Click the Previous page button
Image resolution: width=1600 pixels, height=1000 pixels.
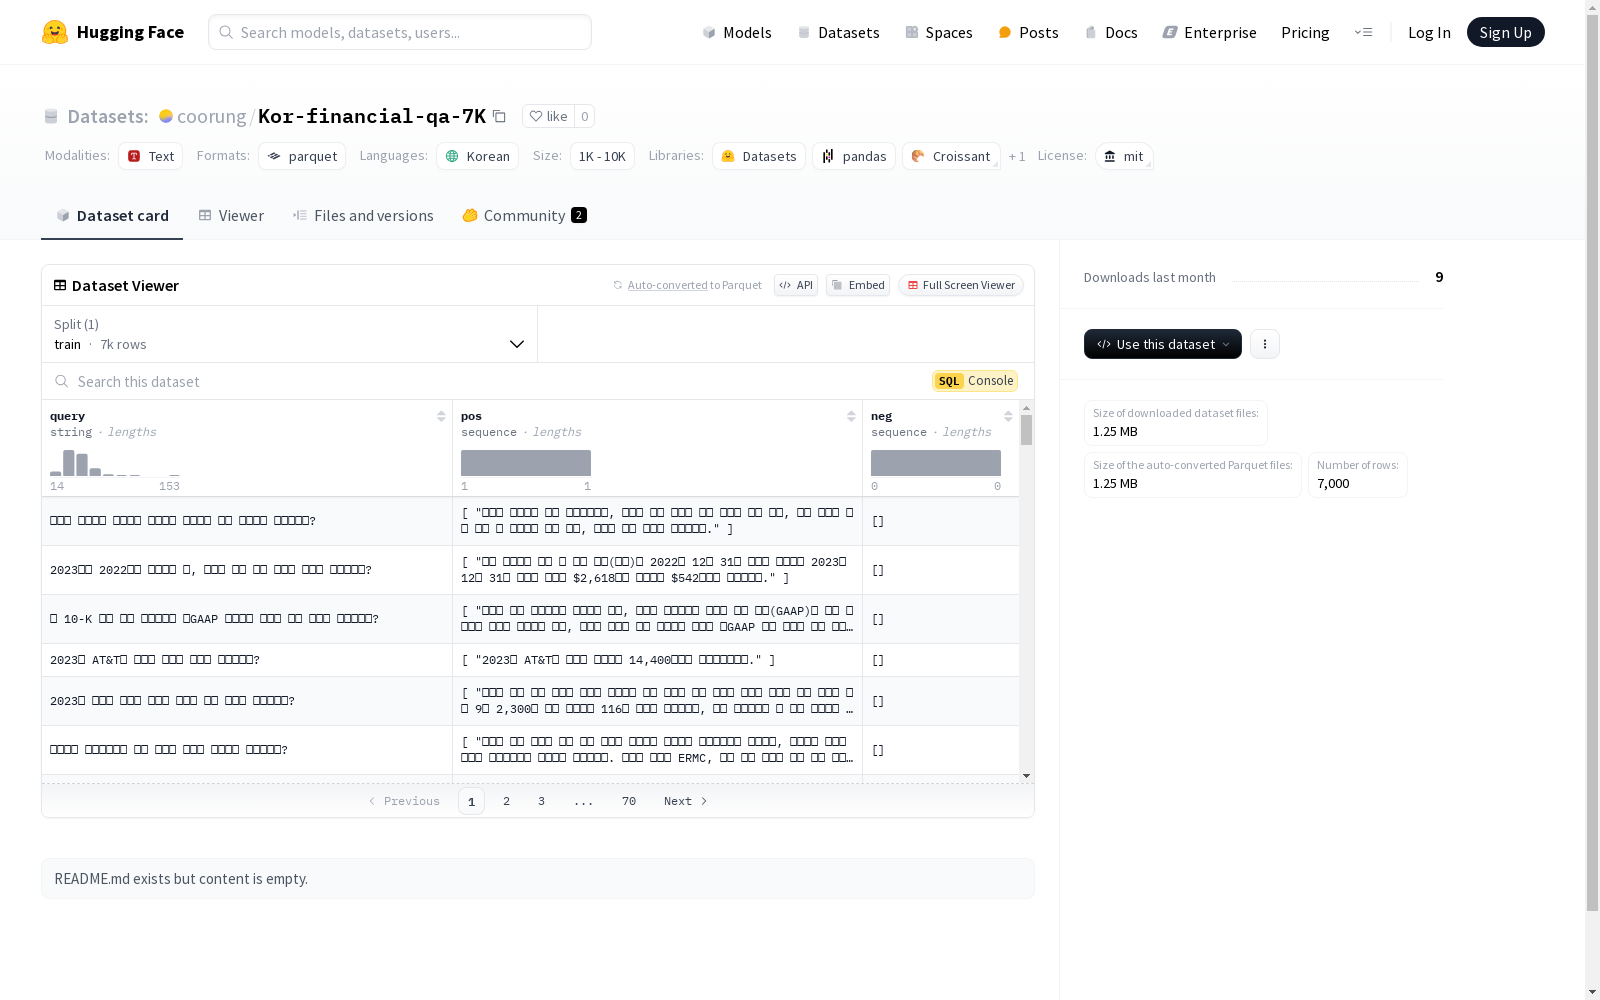(x=404, y=801)
